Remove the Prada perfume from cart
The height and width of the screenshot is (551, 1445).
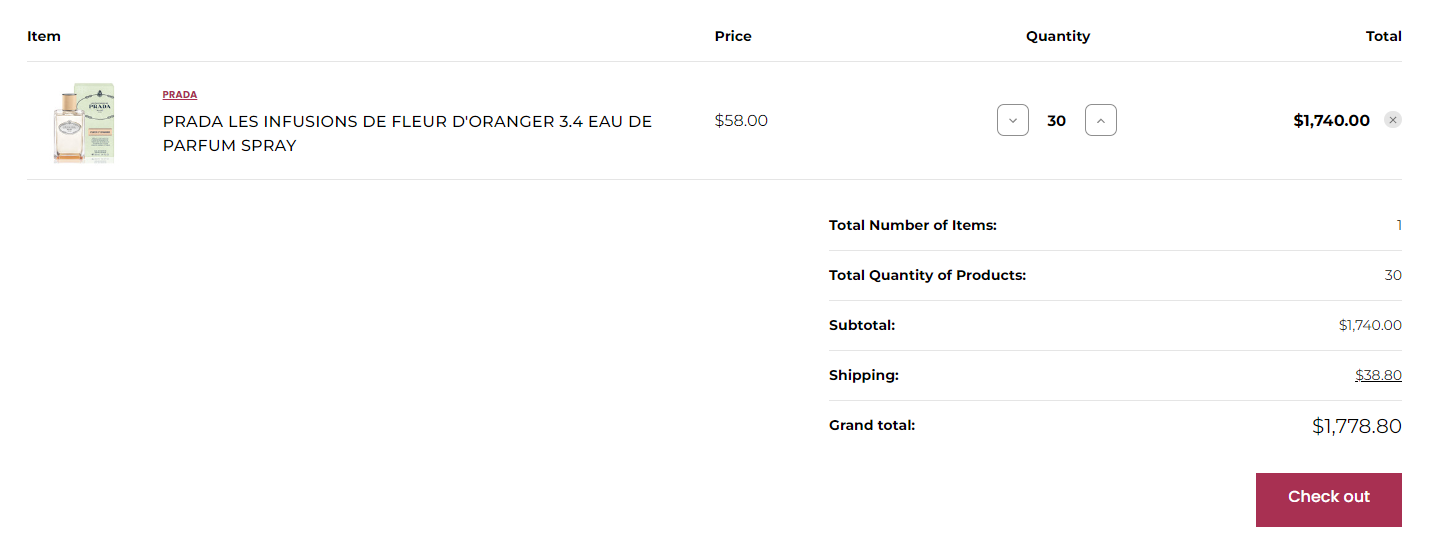pyautogui.click(x=1392, y=120)
